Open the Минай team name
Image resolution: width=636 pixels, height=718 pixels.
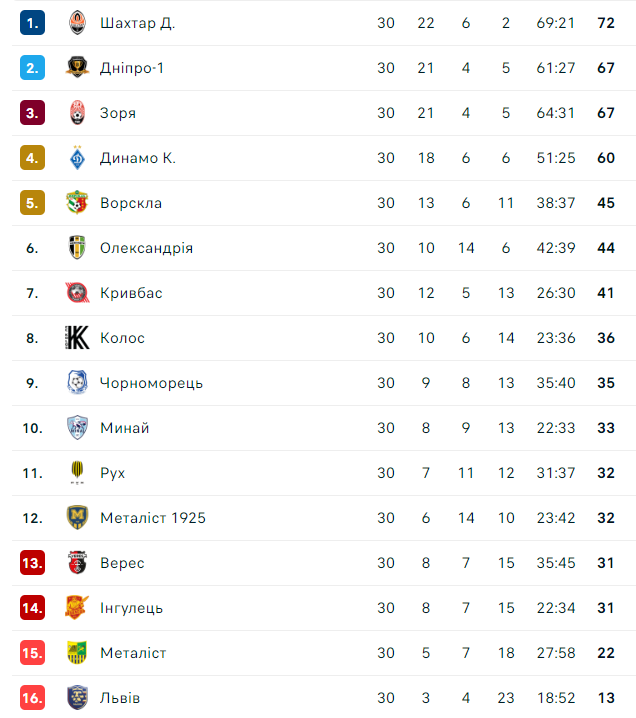coord(125,428)
